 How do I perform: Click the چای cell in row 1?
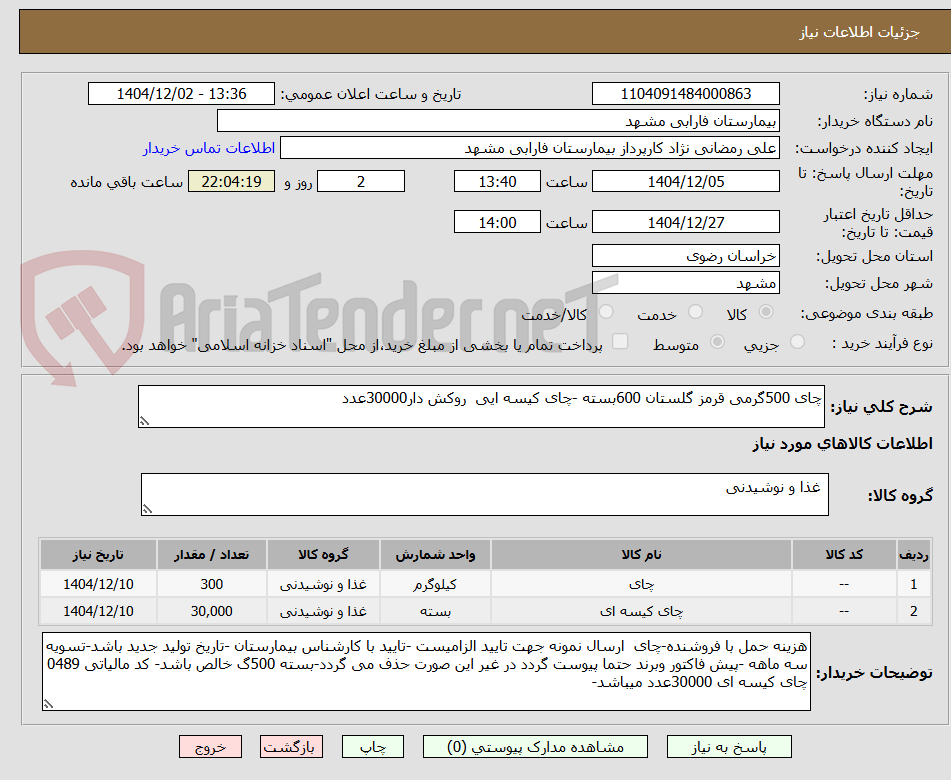(641, 584)
